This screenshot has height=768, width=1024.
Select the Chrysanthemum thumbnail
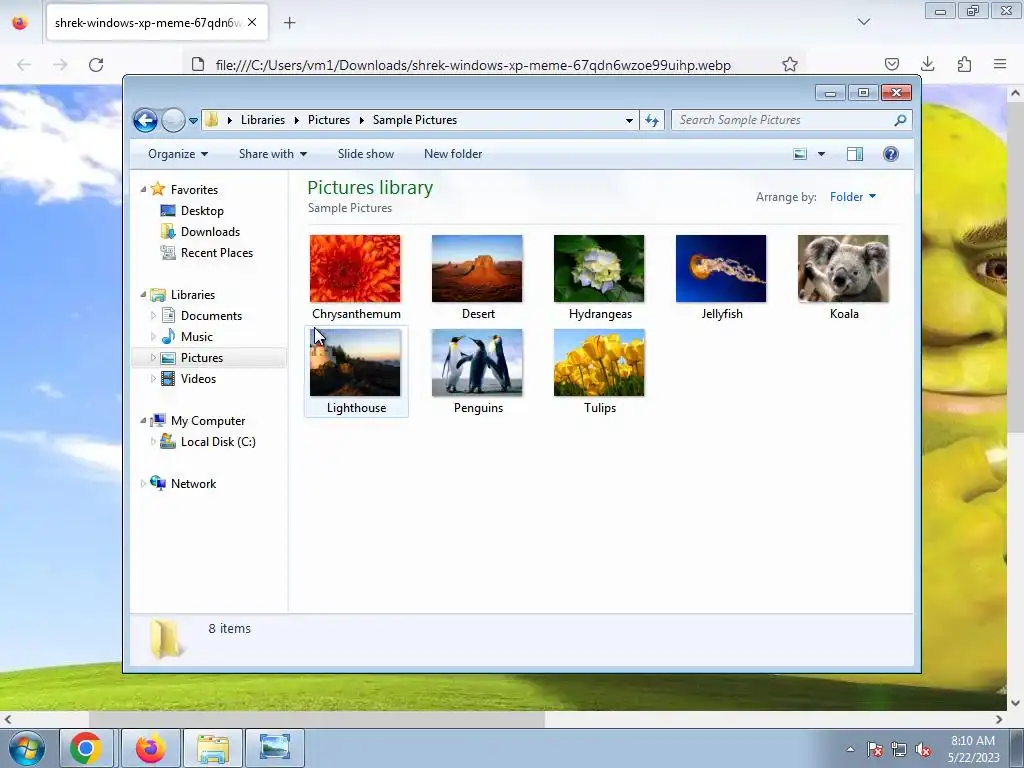[x=355, y=268]
